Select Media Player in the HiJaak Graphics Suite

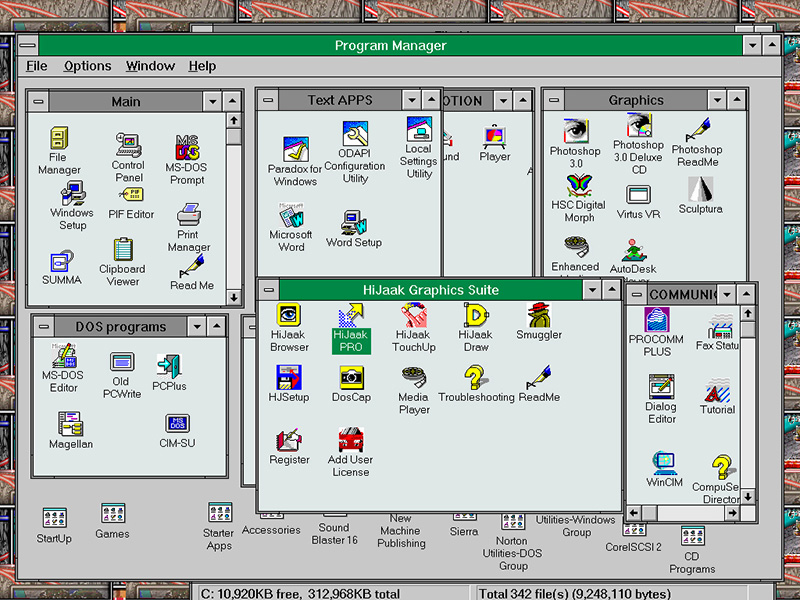[414, 378]
